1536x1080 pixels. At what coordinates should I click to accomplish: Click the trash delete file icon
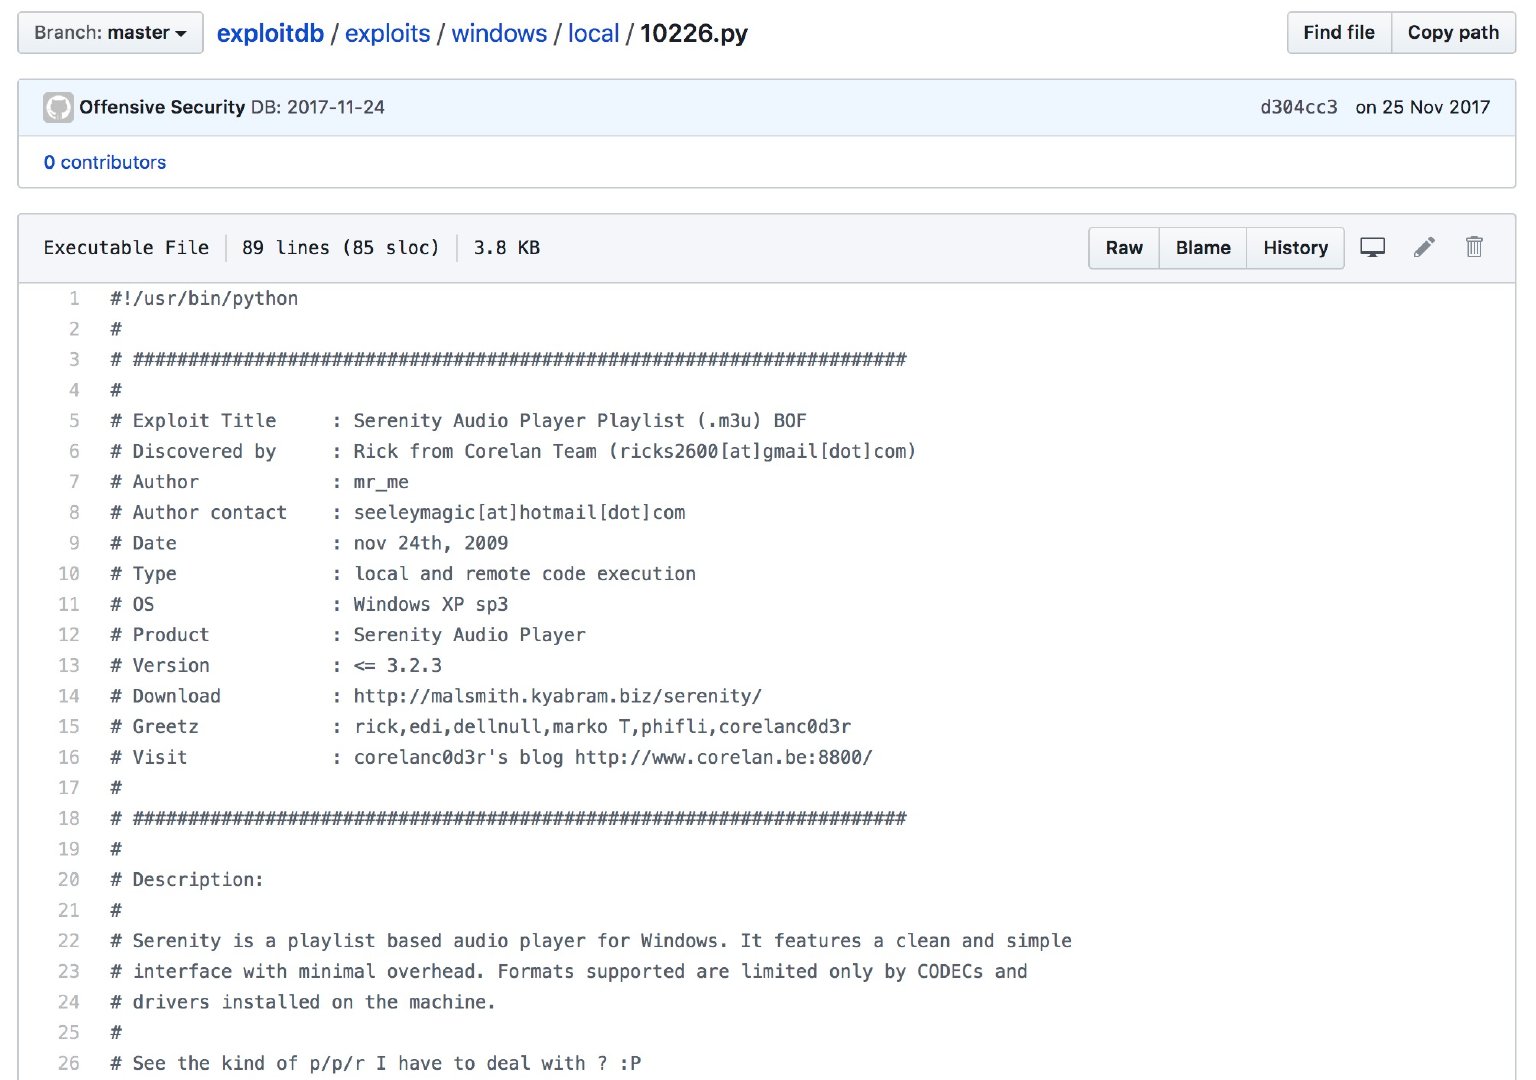coord(1474,247)
